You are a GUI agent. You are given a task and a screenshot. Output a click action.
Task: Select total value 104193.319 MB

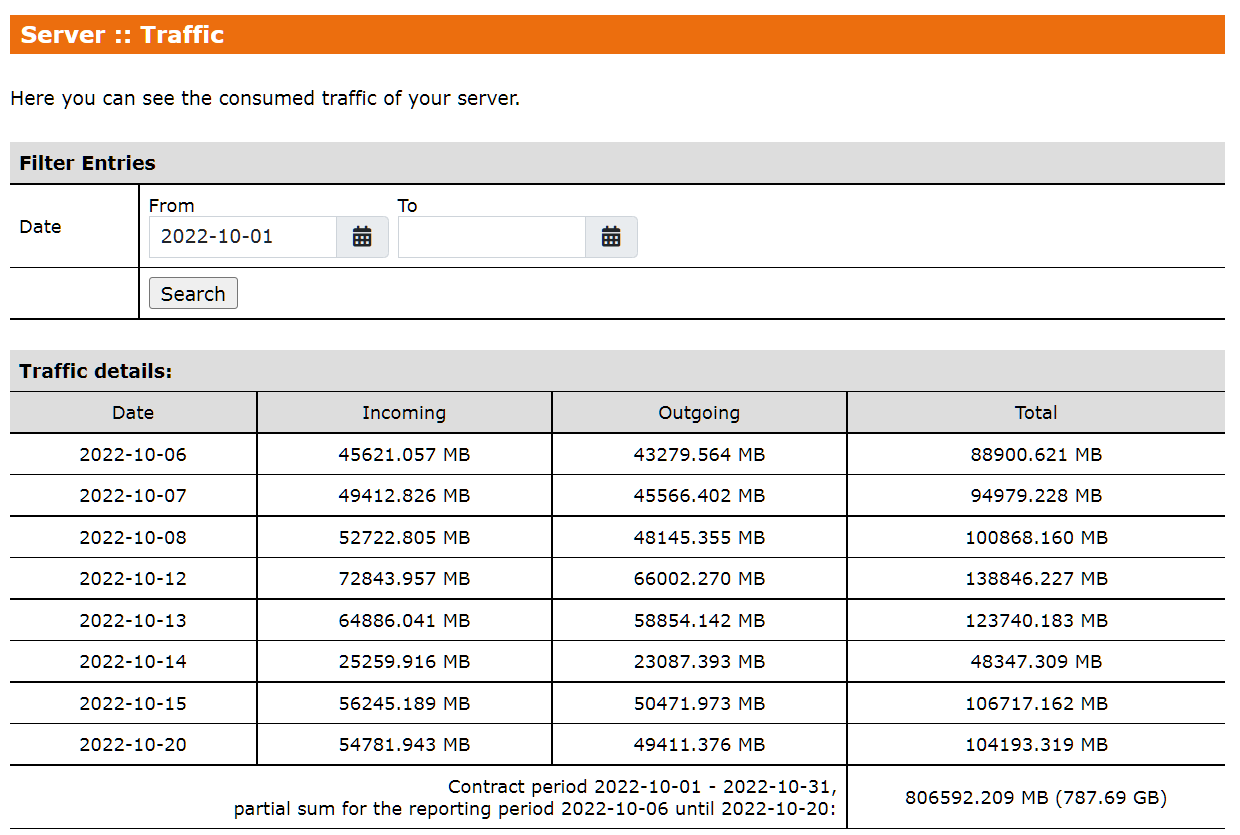pos(1036,745)
